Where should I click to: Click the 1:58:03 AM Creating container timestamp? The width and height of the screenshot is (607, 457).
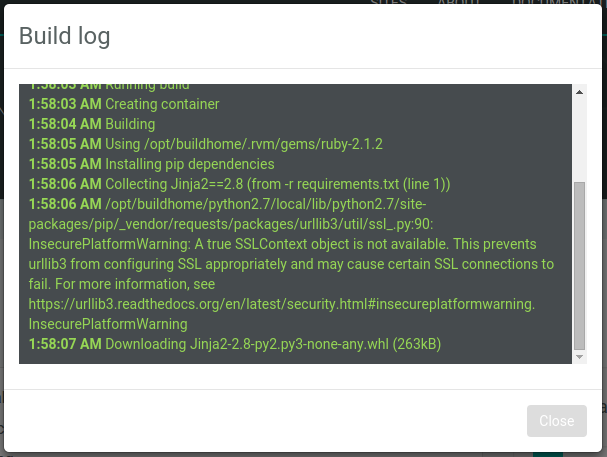[65, 104]
